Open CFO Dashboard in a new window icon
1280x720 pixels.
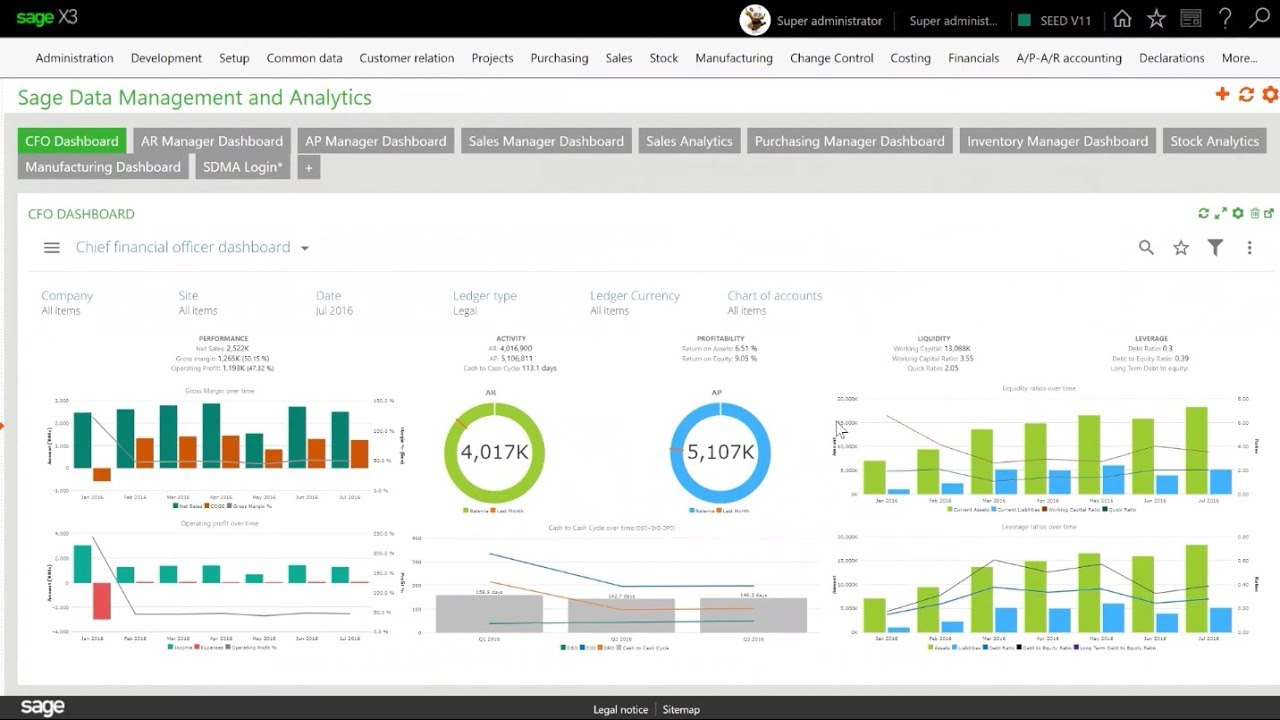click(1269, 213)
